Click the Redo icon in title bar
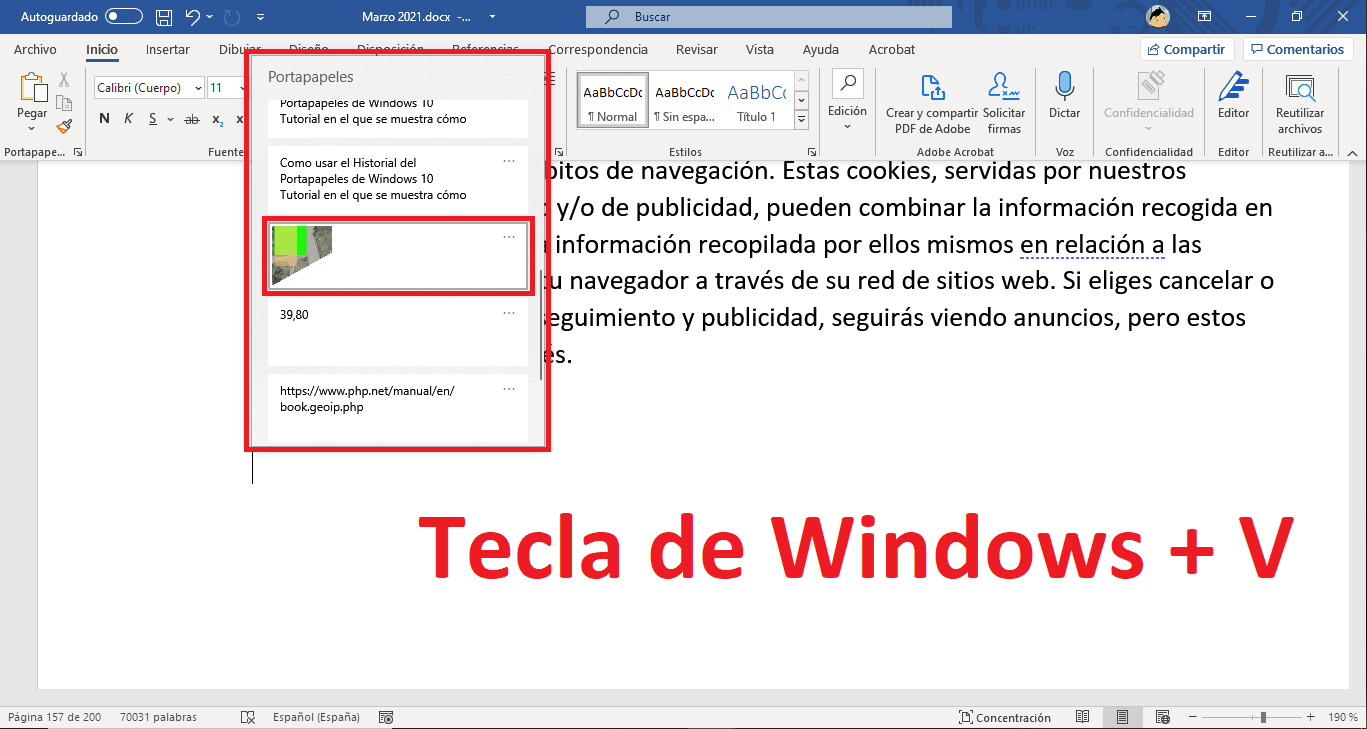Viewport: 1367px width, 729px height. pyautogui.click(x=232, y=16)
